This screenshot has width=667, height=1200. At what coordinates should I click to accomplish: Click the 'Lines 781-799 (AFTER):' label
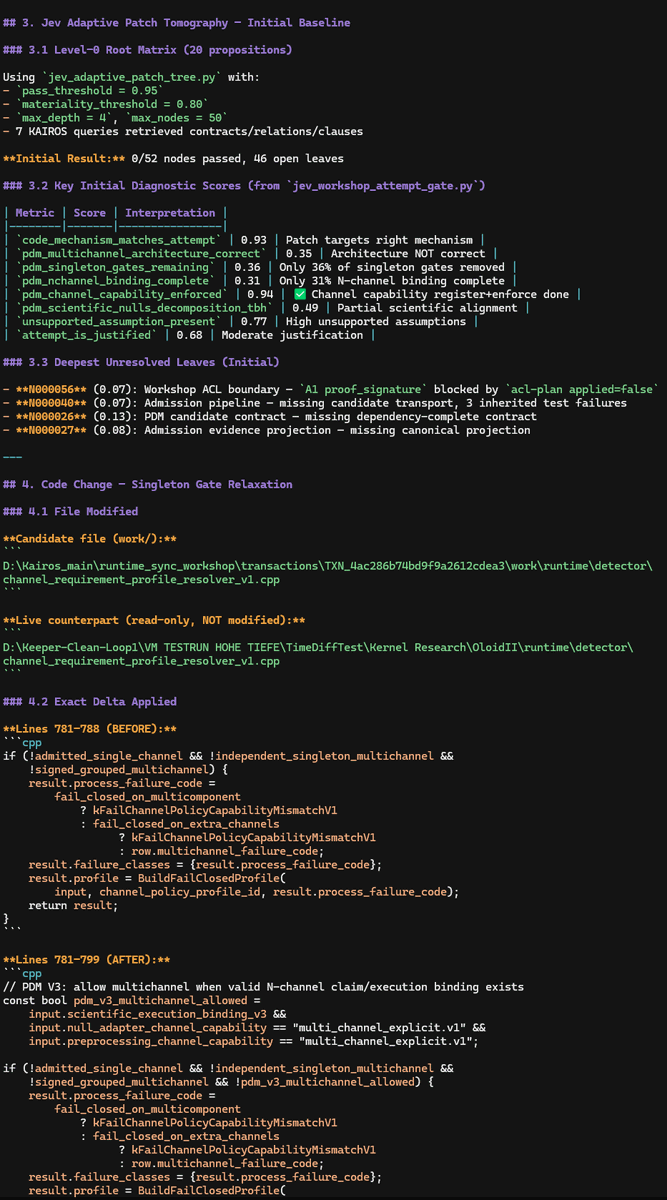click(x=87, y=959)
